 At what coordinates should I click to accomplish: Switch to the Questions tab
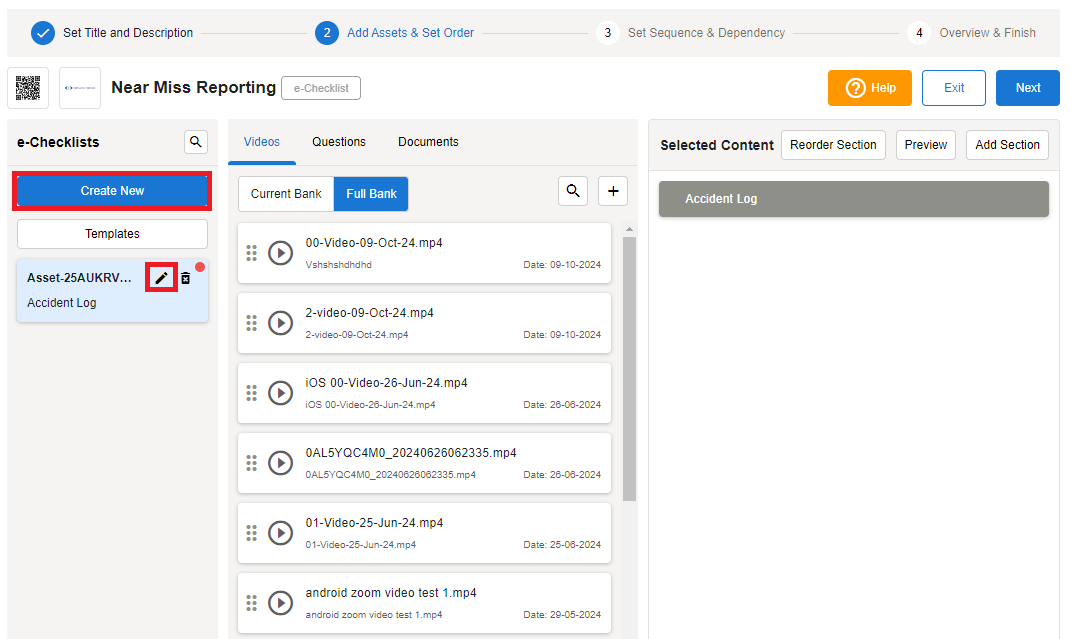pos(339,142)
